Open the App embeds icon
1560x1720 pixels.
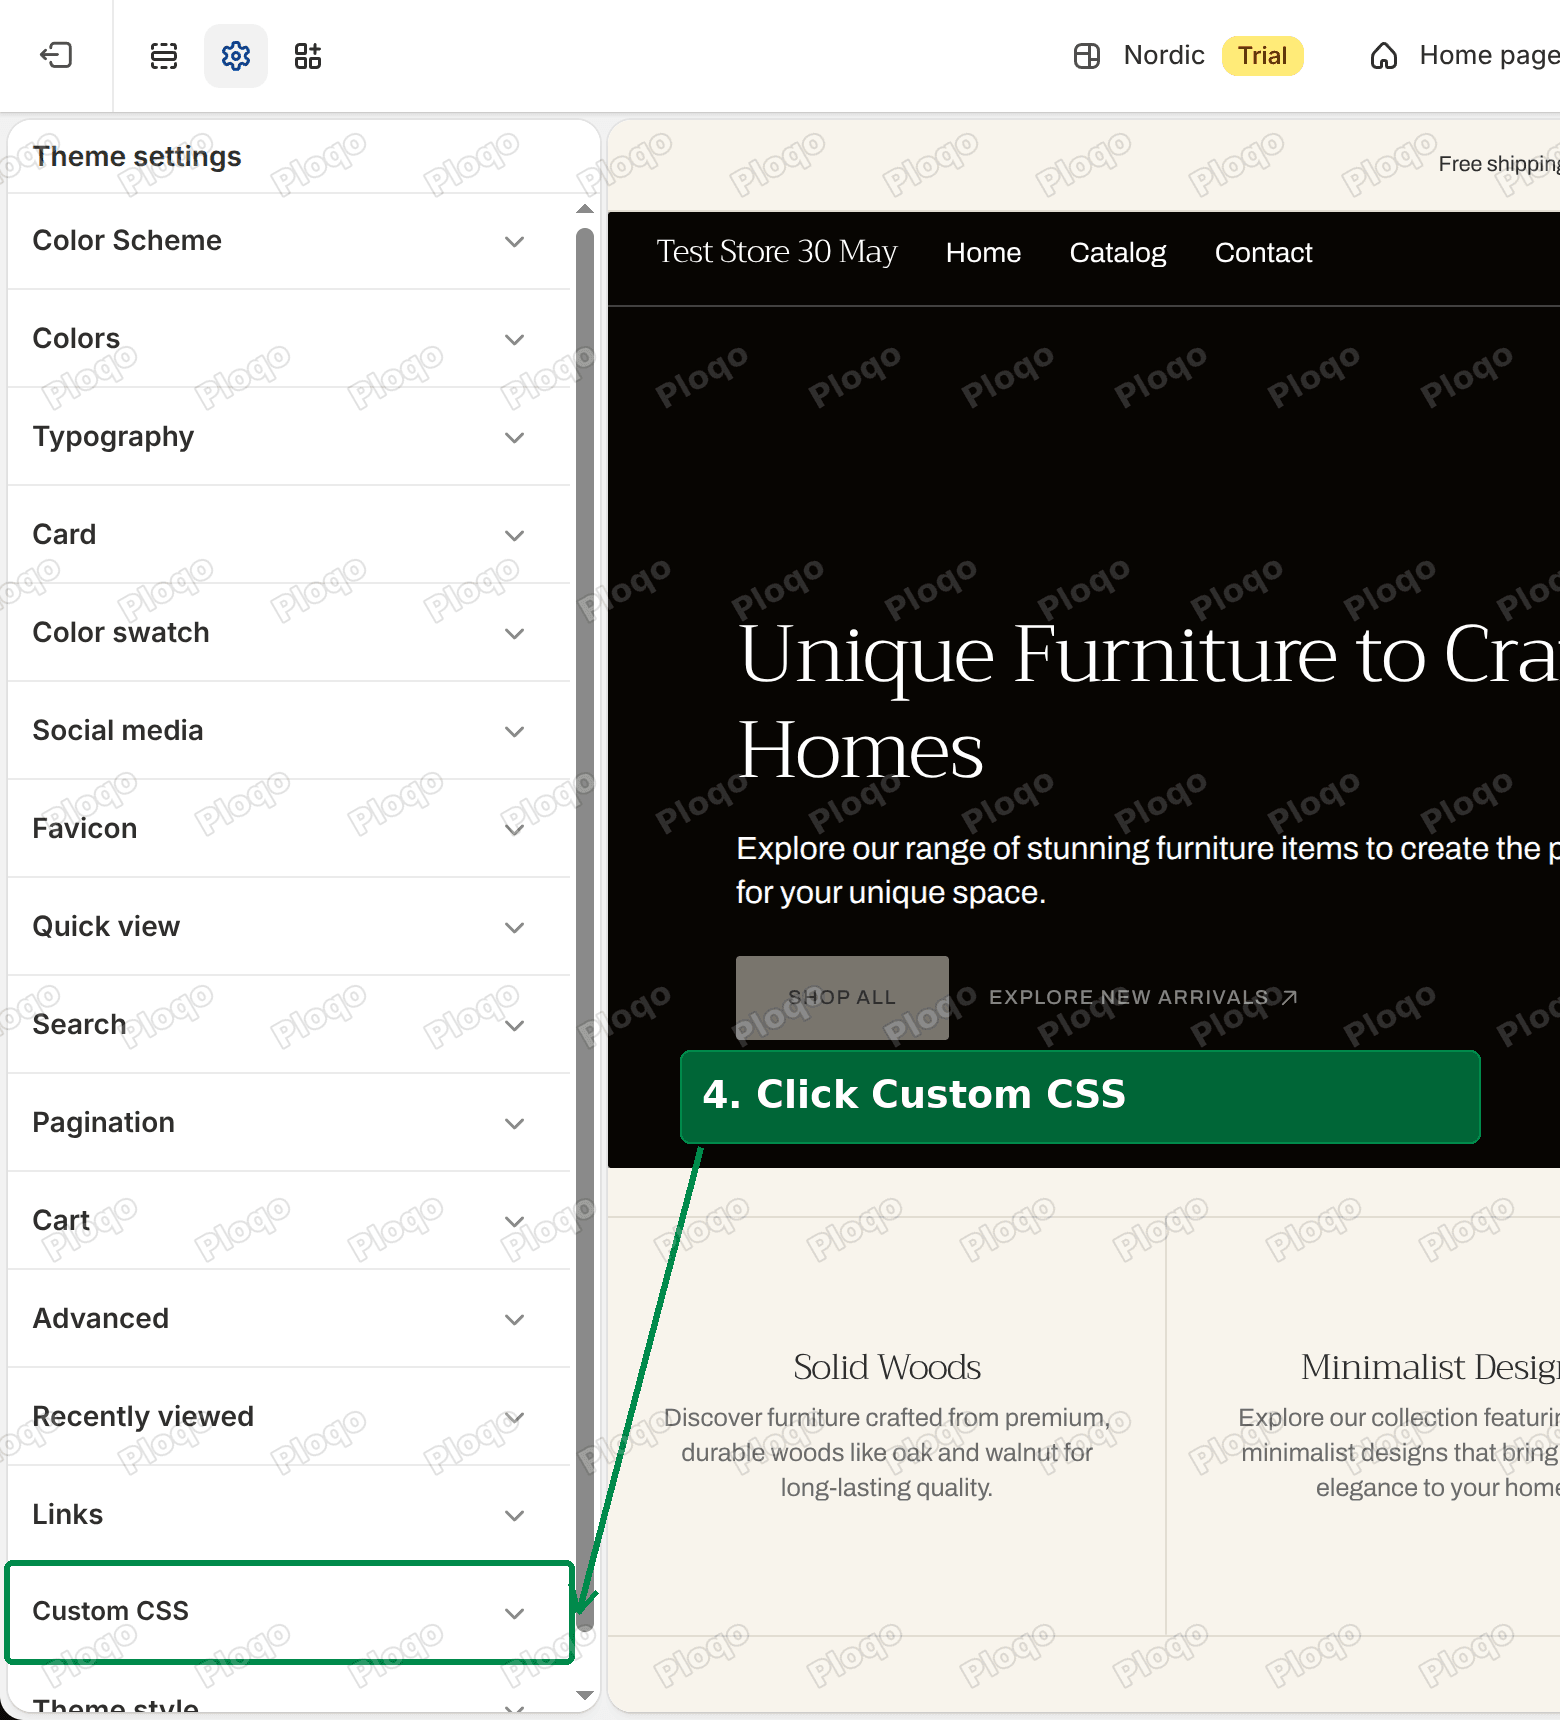point(308,56)
